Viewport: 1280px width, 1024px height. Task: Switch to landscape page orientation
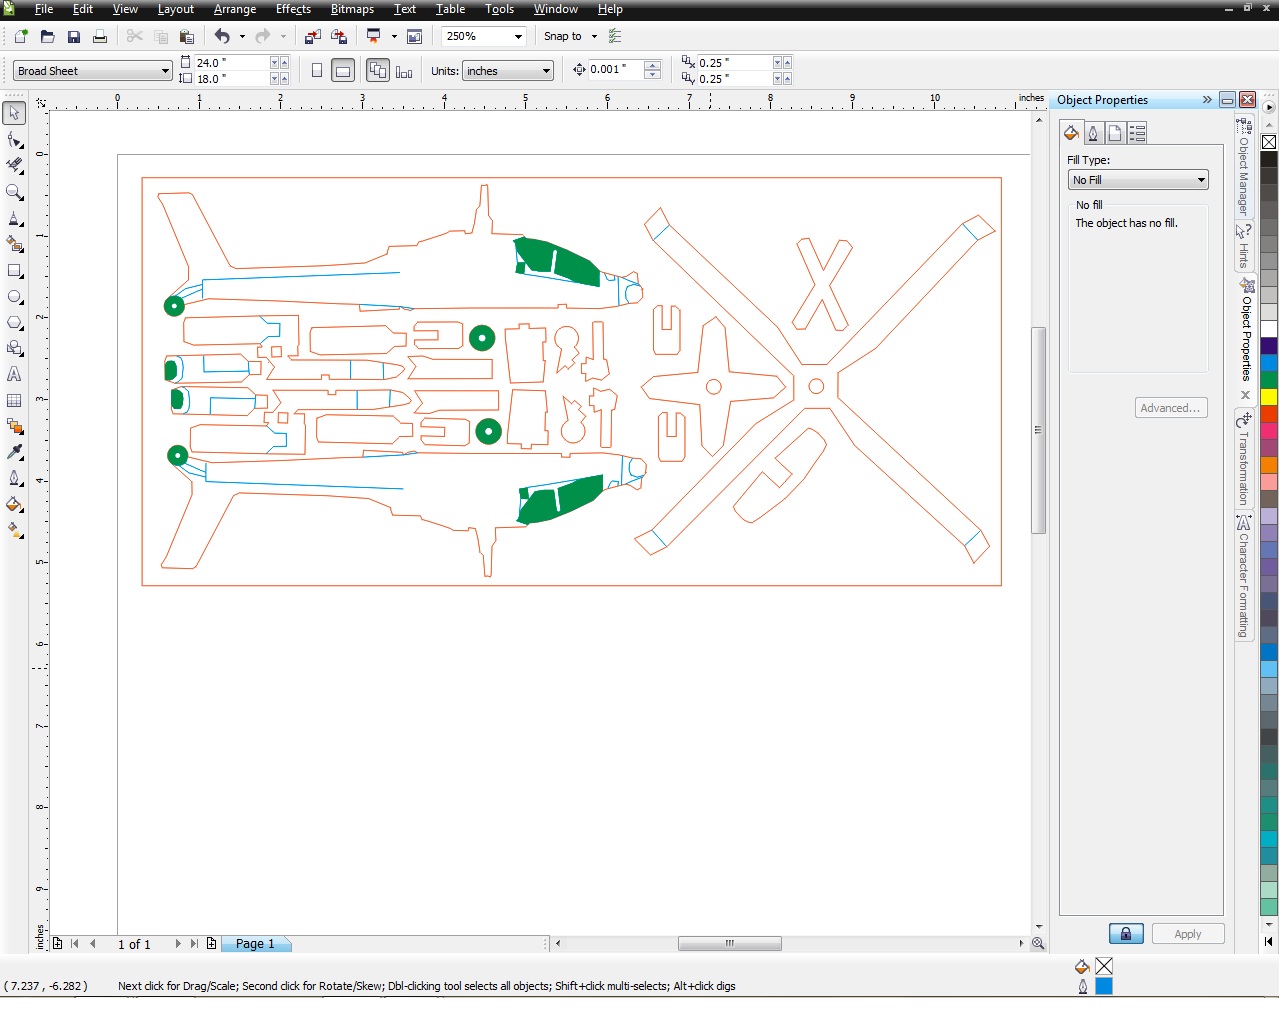343,71
